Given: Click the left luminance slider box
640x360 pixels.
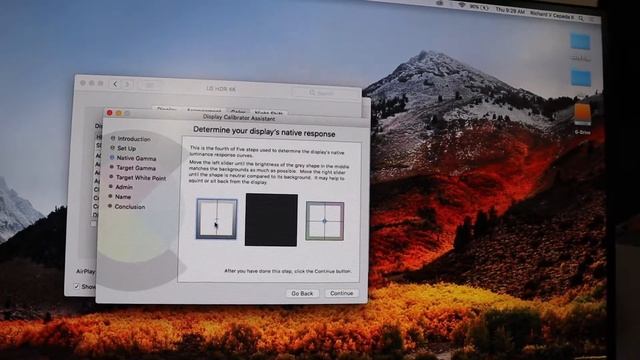Looking at the screenshot, I should 217,219.
